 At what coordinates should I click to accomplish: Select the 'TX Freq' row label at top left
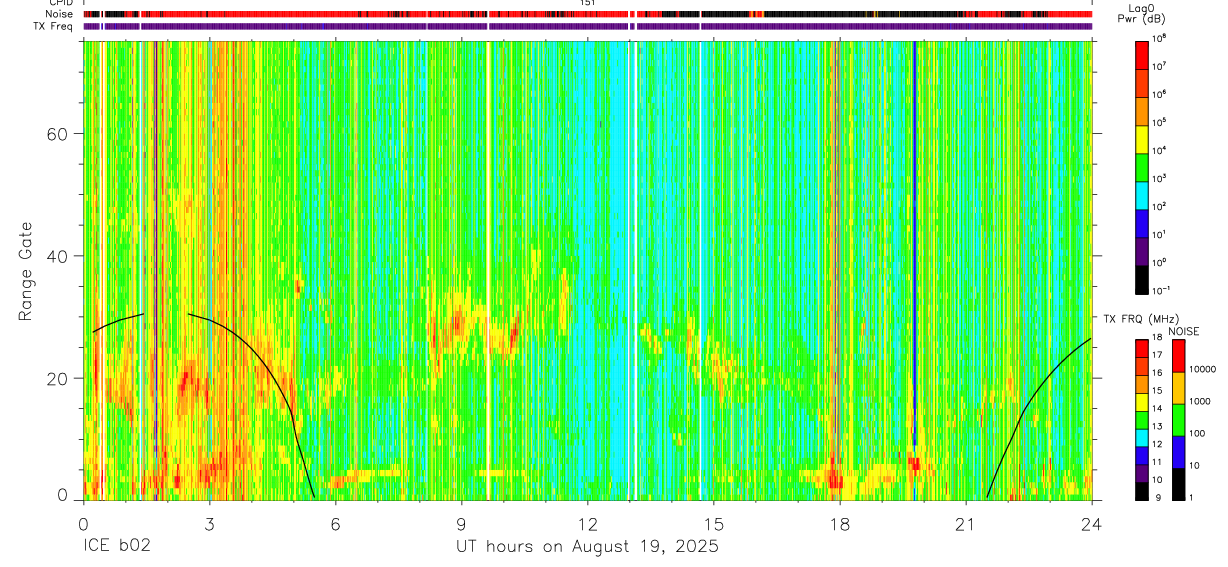point(54,26)
